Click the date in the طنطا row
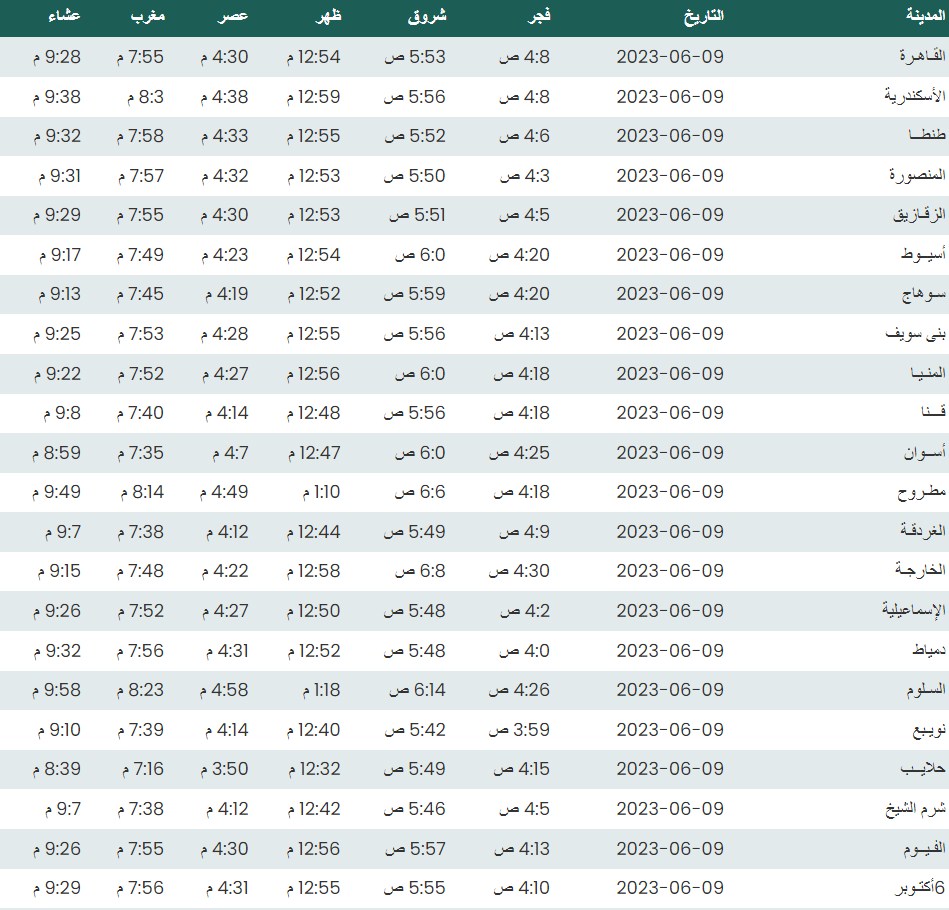949x910 pixels. pos(669,136)
